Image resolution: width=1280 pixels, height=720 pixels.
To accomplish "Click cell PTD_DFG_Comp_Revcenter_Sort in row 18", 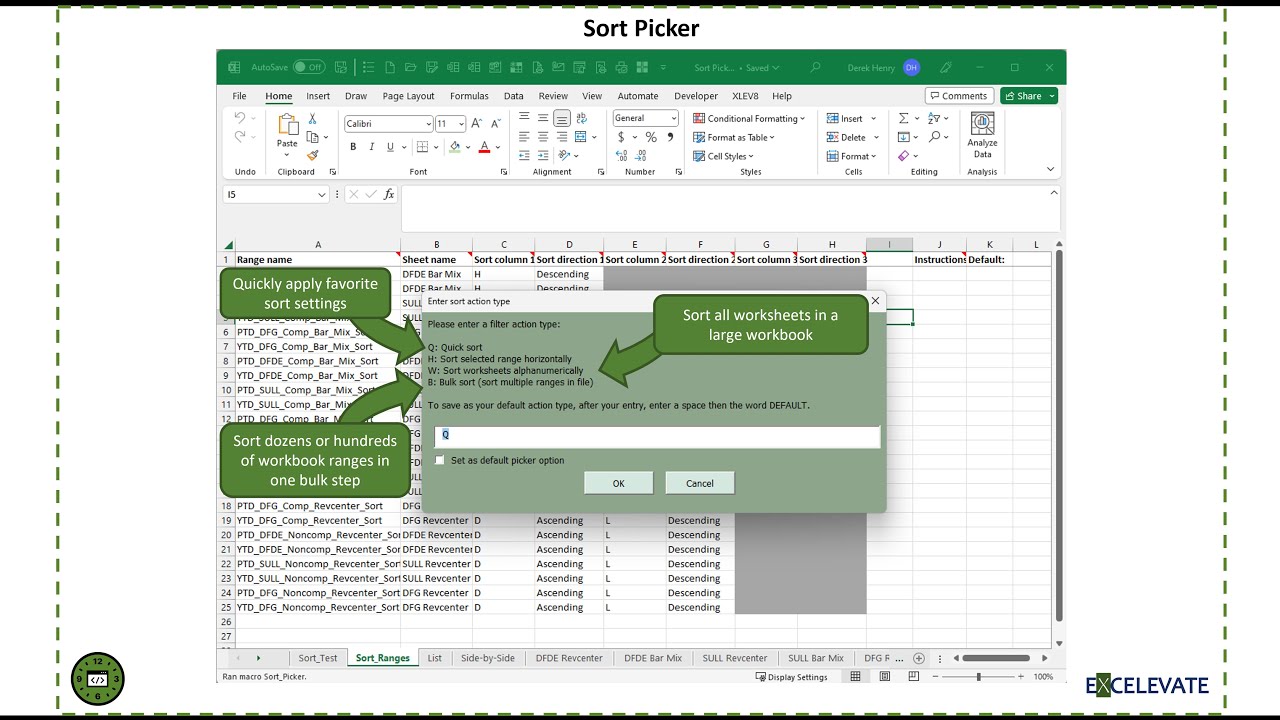I will point(318,506).
